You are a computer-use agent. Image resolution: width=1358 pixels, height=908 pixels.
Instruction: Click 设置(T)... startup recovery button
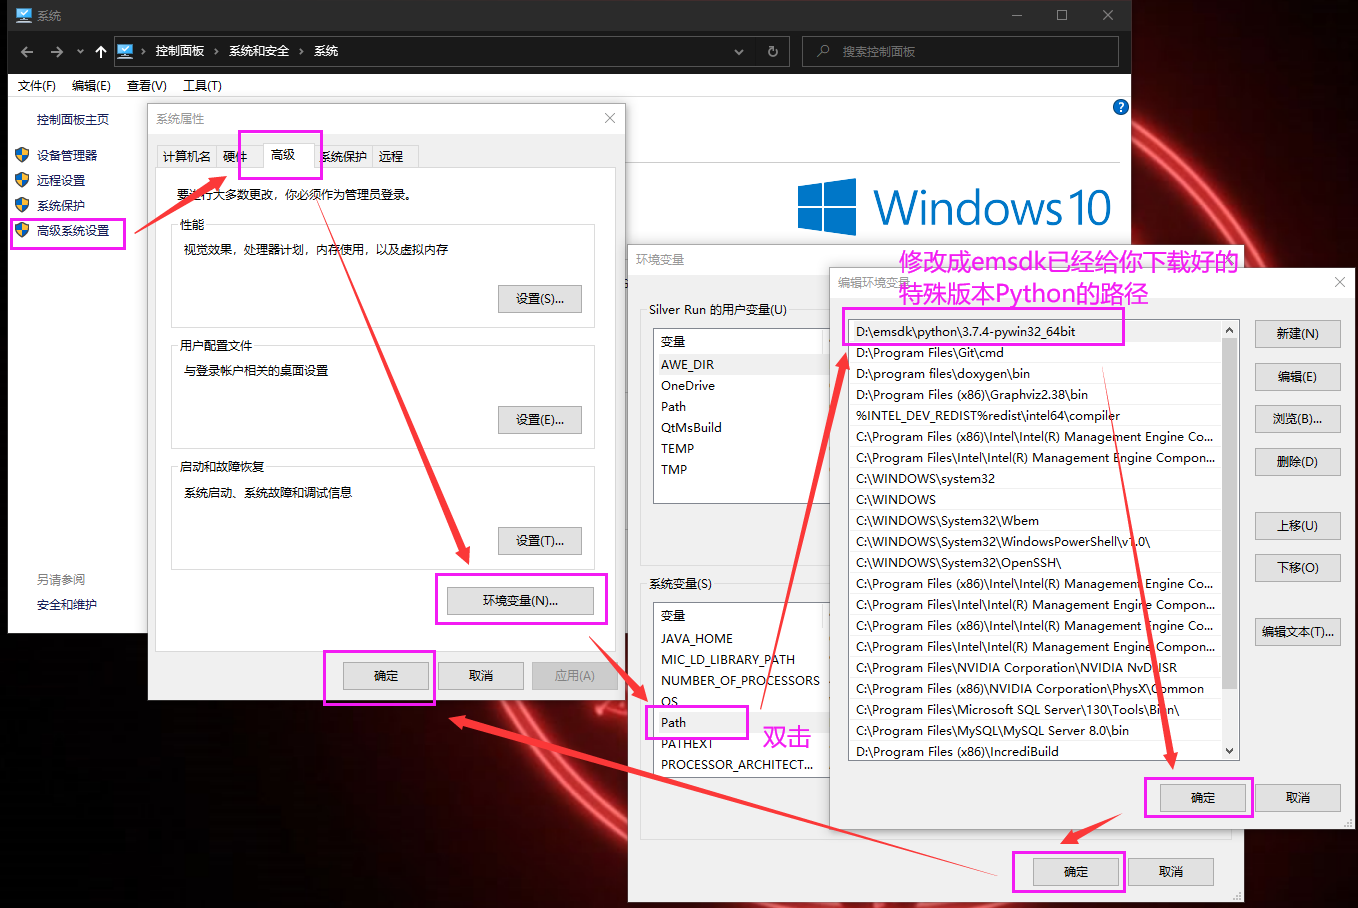[x=540, y=541]
